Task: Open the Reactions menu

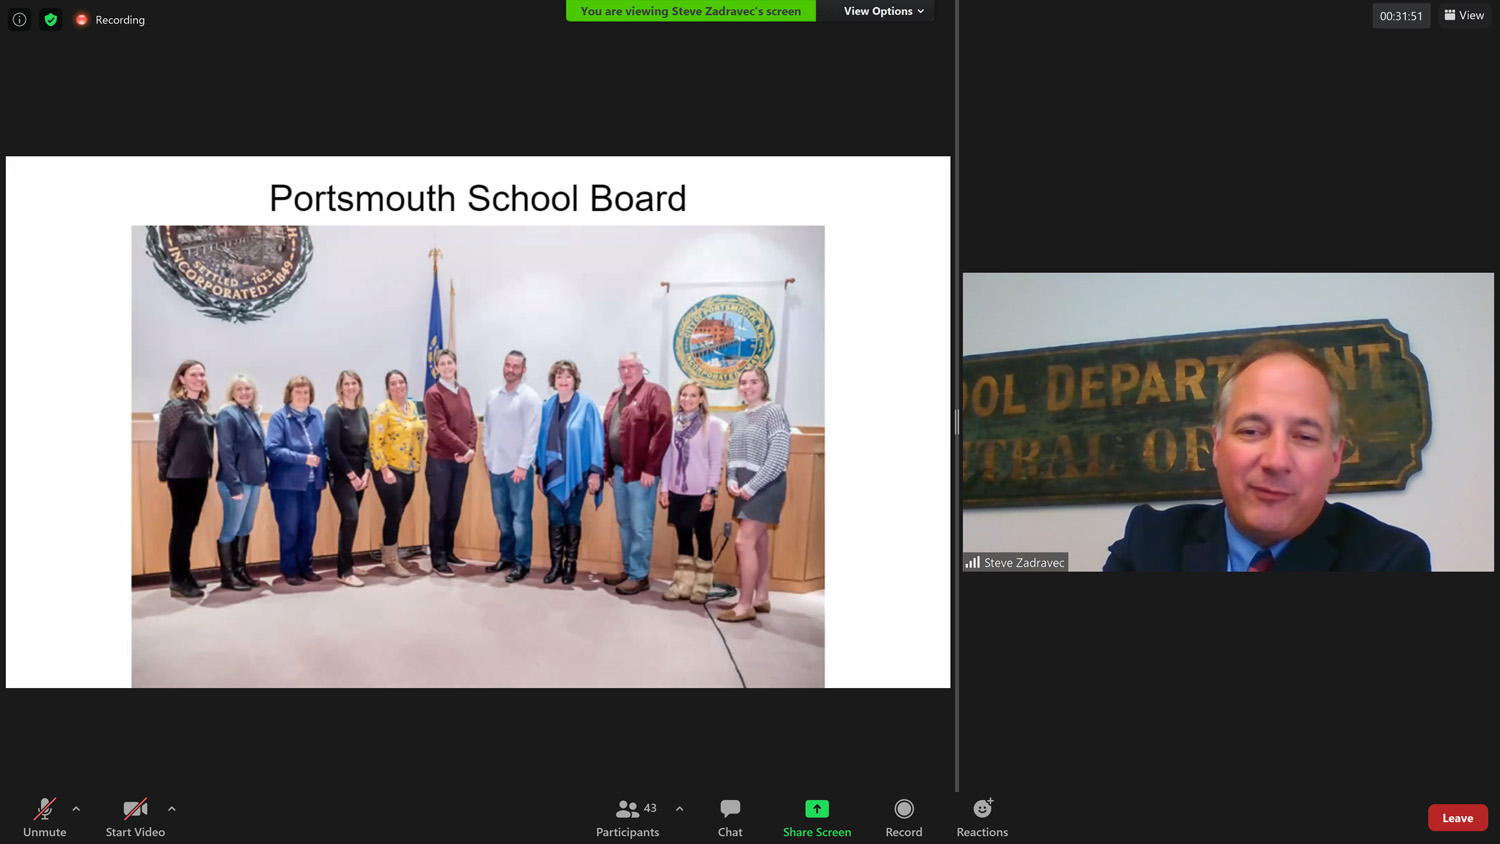Action: pyautogui.click(x=982, y=816)
